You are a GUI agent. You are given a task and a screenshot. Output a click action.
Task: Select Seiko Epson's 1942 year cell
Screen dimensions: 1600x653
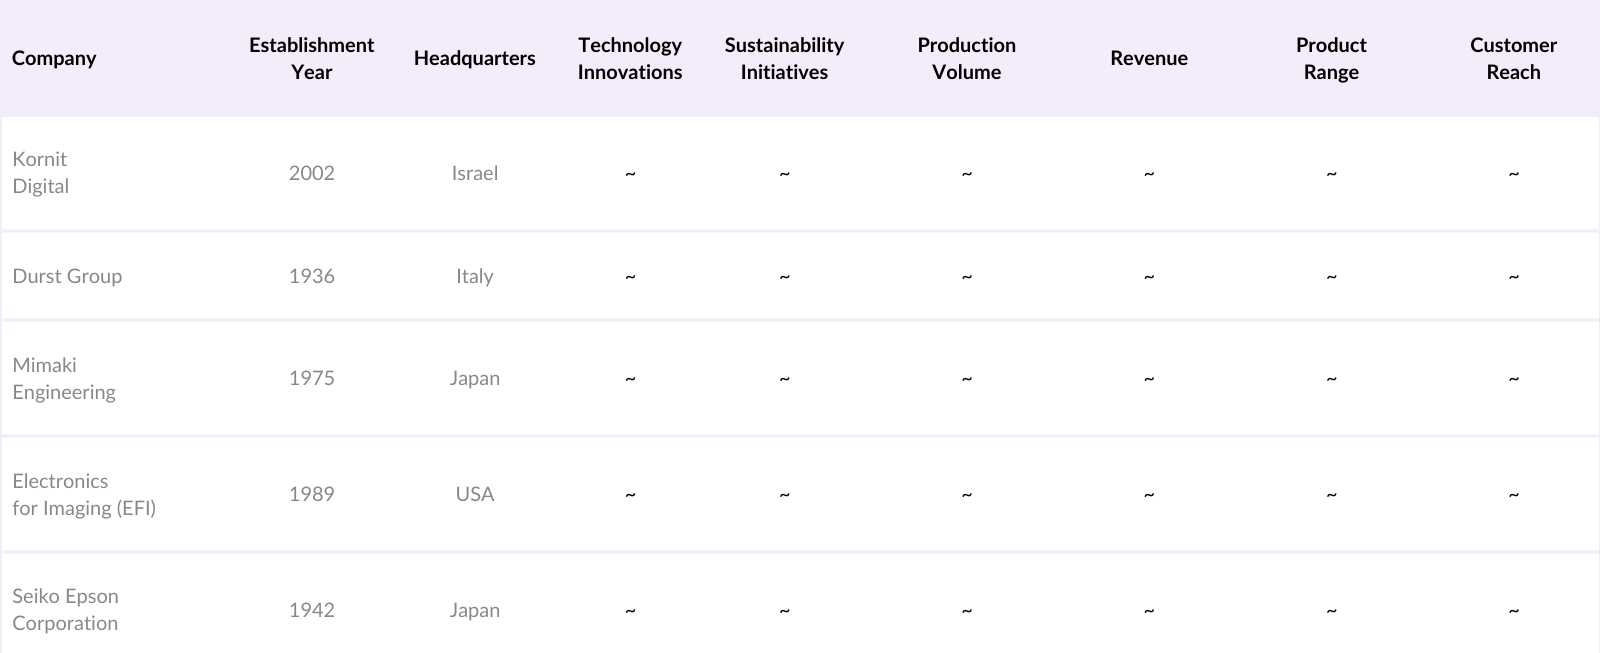click(311, 610)
